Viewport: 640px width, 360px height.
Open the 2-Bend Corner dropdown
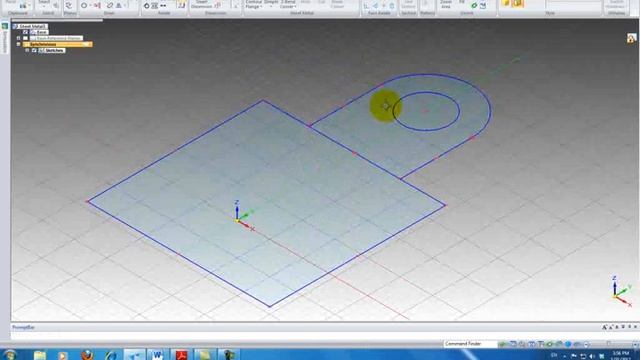288,4
